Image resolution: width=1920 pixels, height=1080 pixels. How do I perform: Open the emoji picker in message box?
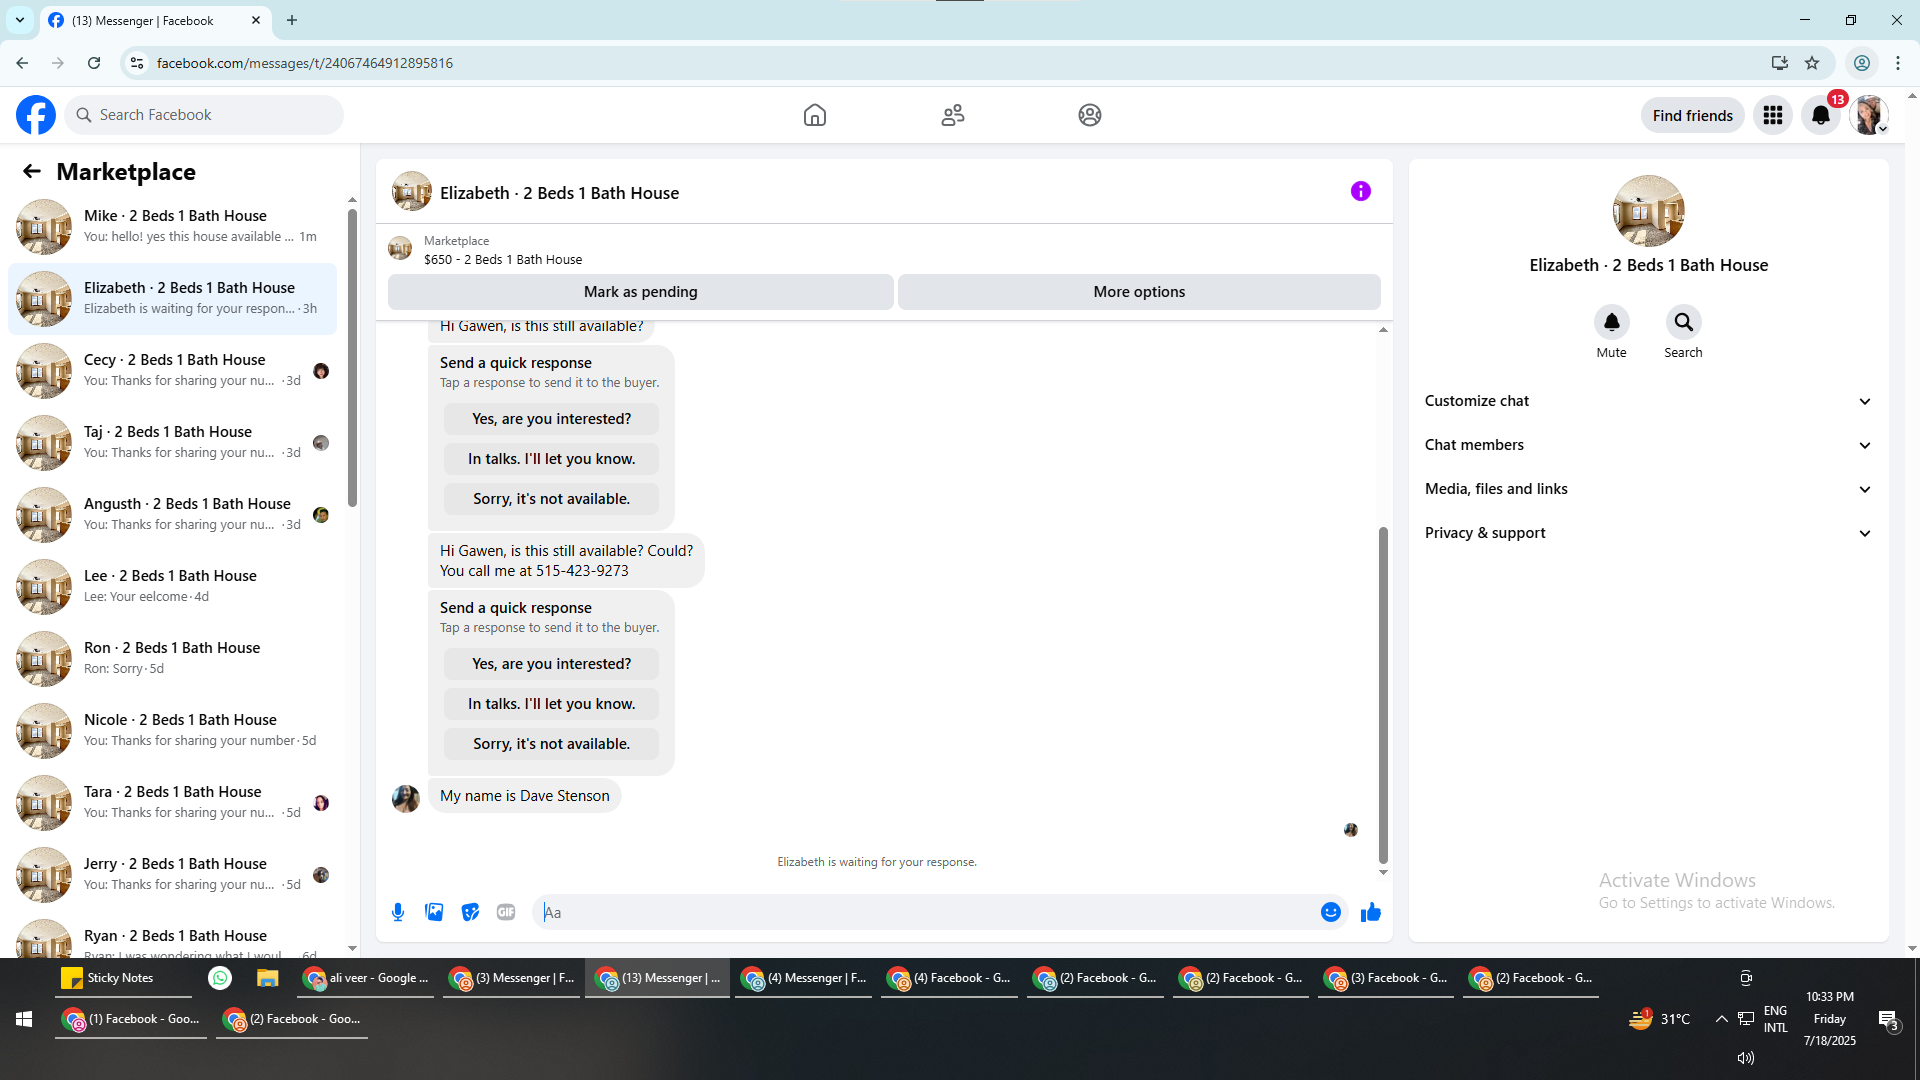[x=1330, y=912]
